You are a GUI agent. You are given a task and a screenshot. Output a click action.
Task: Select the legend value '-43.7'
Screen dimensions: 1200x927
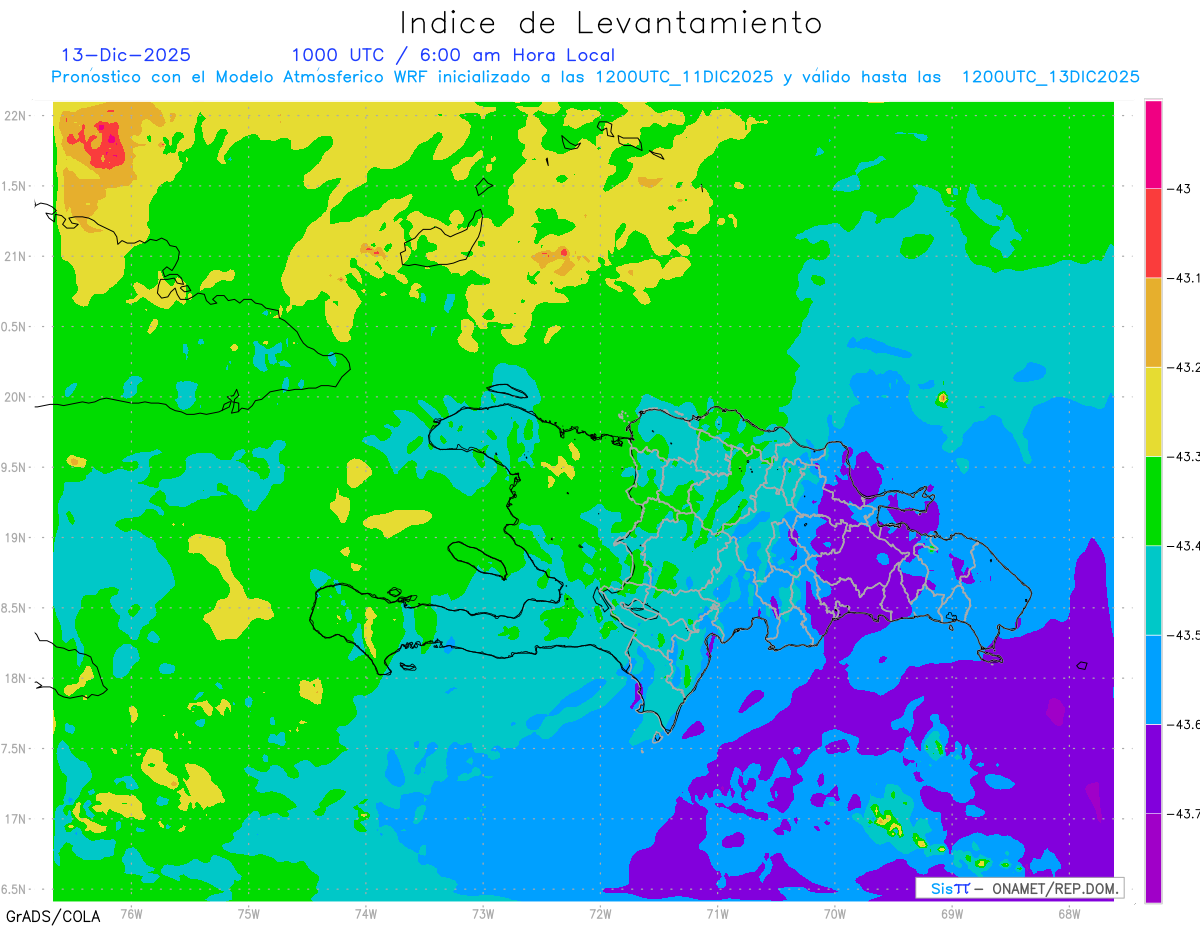click(x=1184, y=813)
